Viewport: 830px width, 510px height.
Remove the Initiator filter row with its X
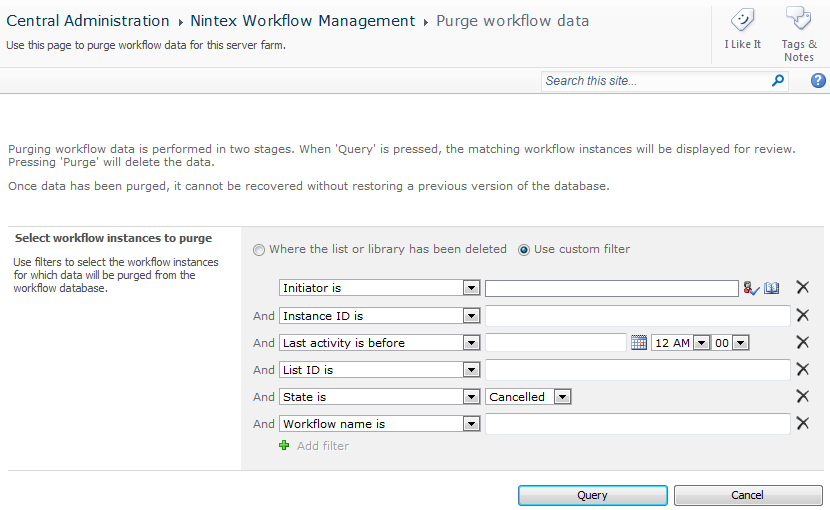pyautogui.click(x=802, y=287)
